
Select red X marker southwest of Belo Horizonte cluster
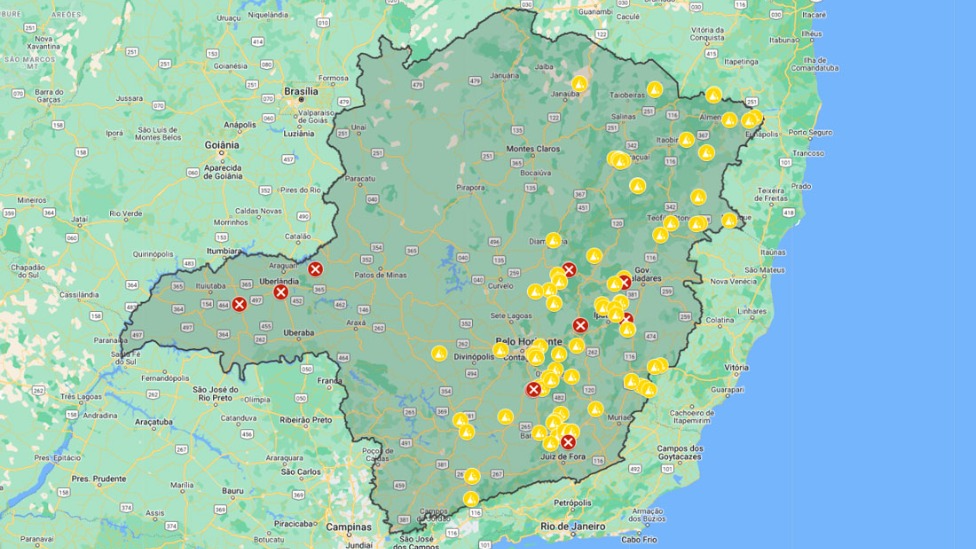(x=533, y=389)
